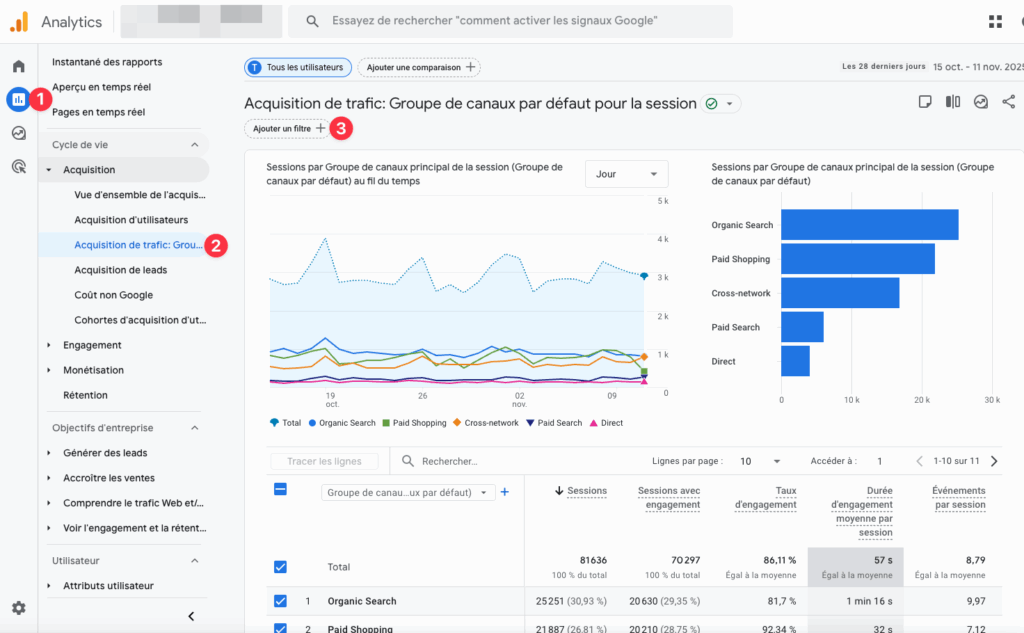Viewport: 1024px width, 633px height.
Task: Click the compare columns icon
Action: [x=953, y=102]
